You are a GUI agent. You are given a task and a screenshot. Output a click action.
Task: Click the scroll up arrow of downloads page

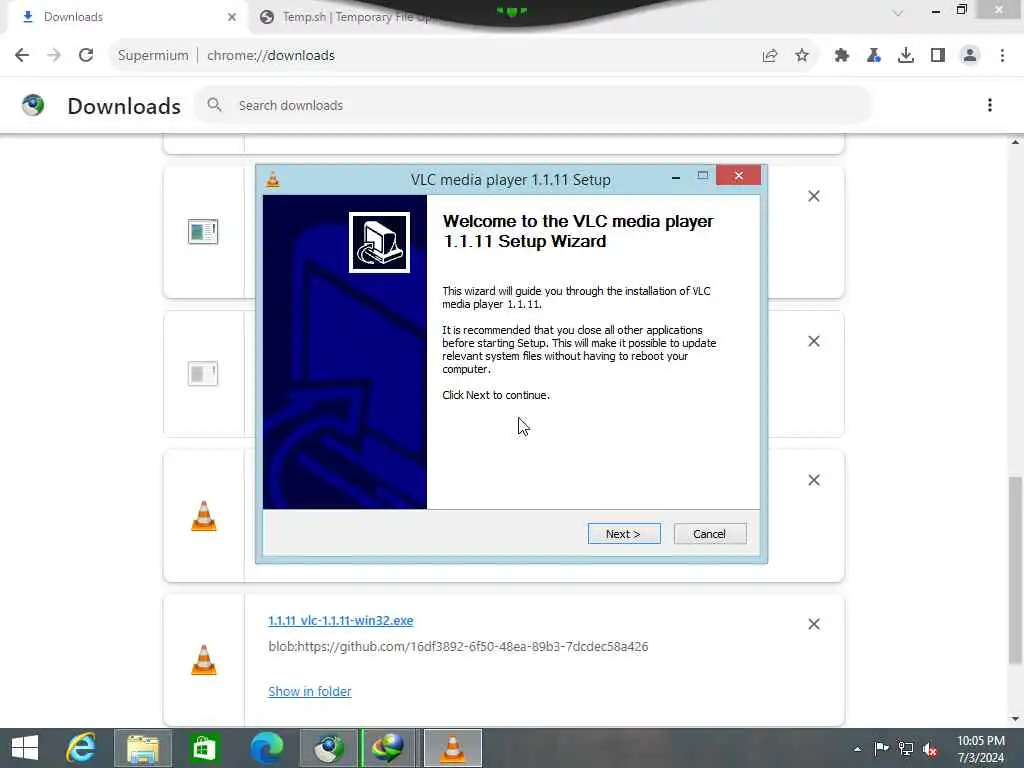(1016, 142)
